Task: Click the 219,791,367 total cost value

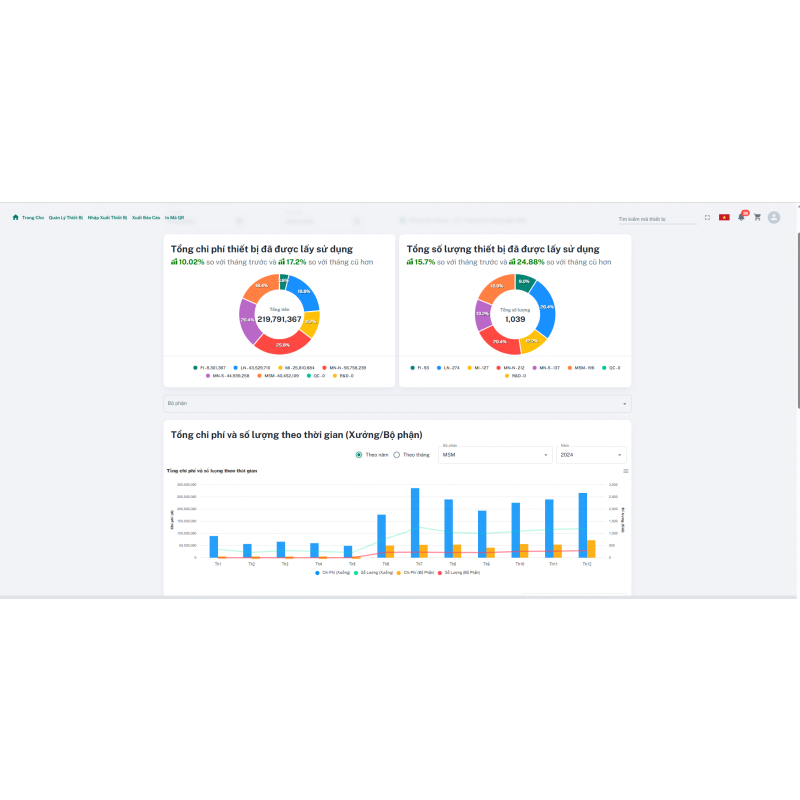Action: (x=279, y=319)
